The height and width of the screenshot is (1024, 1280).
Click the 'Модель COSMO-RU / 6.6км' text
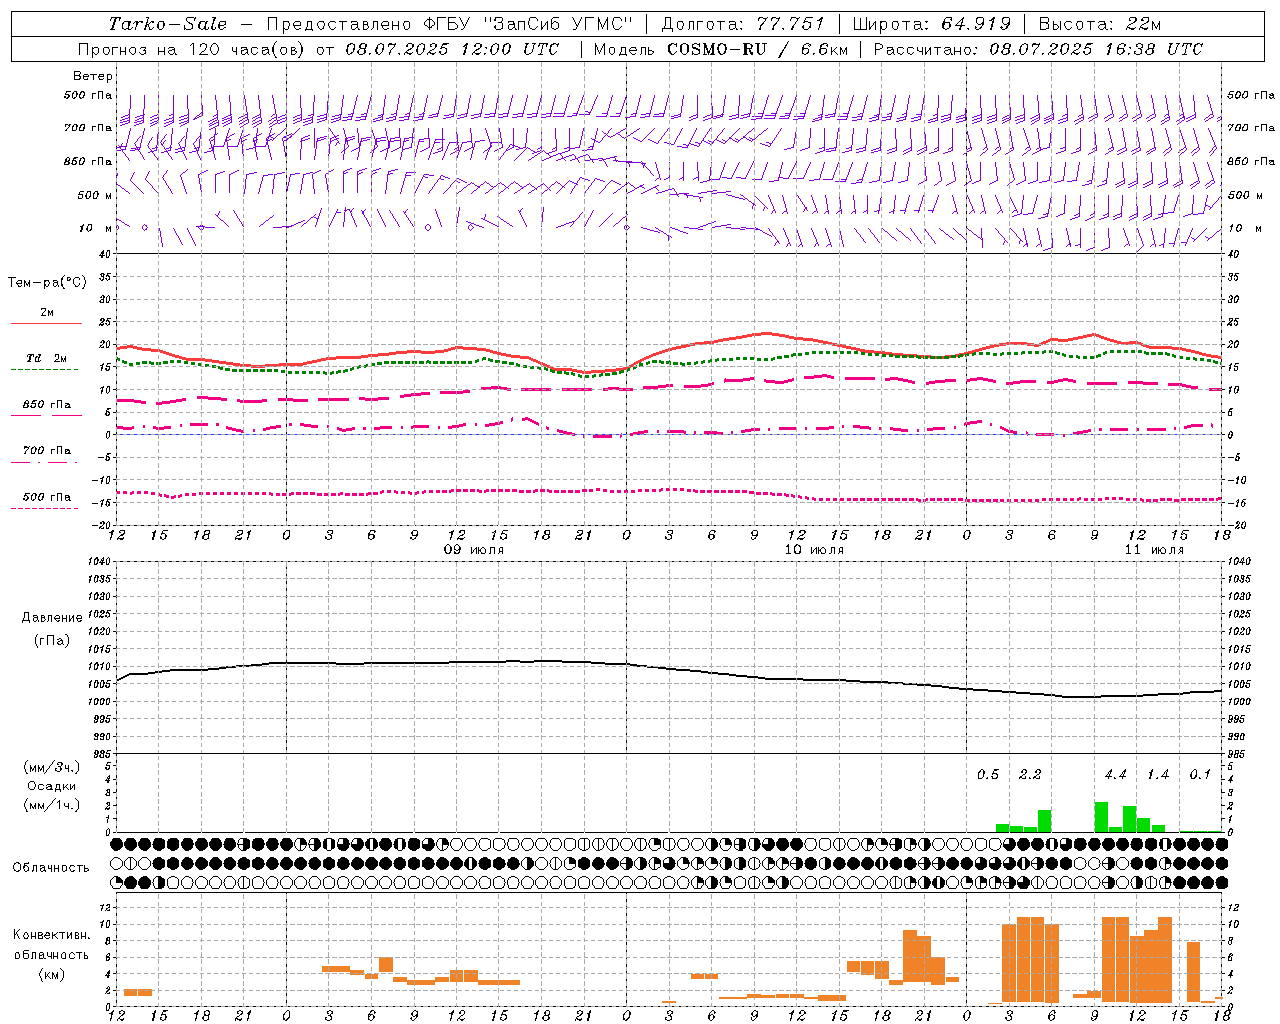[721, 49]
